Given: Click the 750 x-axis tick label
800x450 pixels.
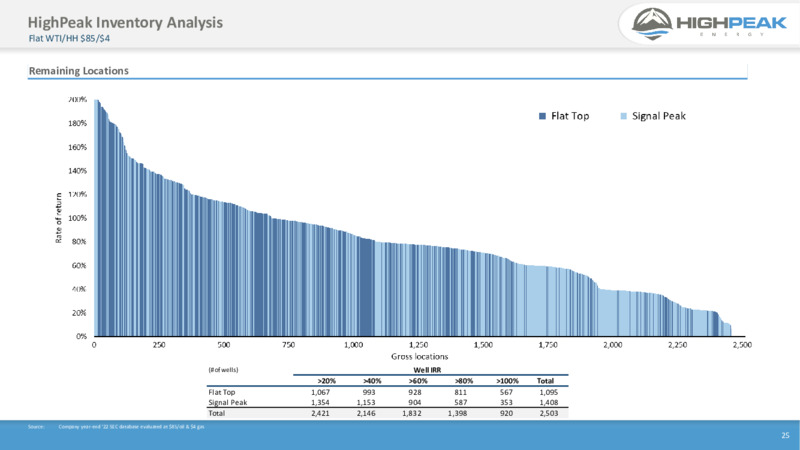Looking at the screenshot, I should (x=288, y=345).
